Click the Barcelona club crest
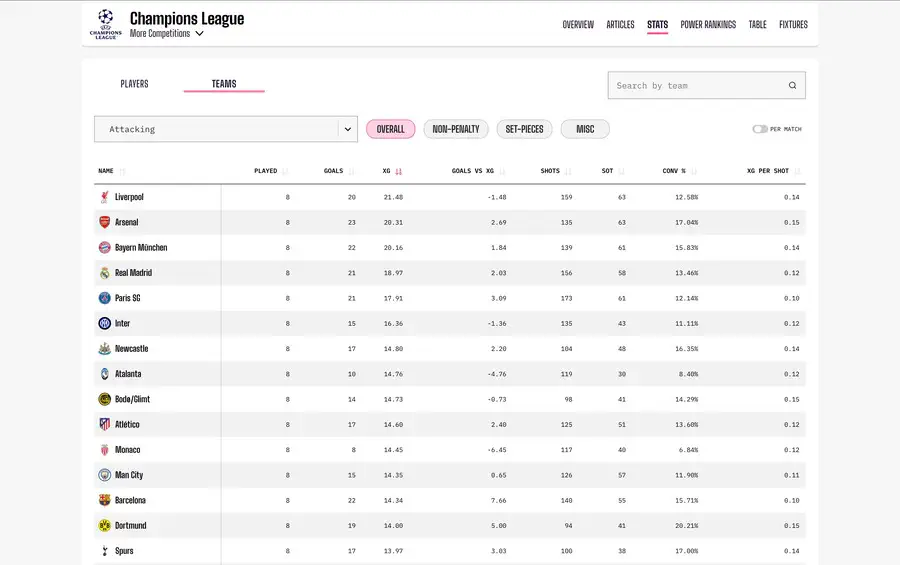 (x=104, y=500)
